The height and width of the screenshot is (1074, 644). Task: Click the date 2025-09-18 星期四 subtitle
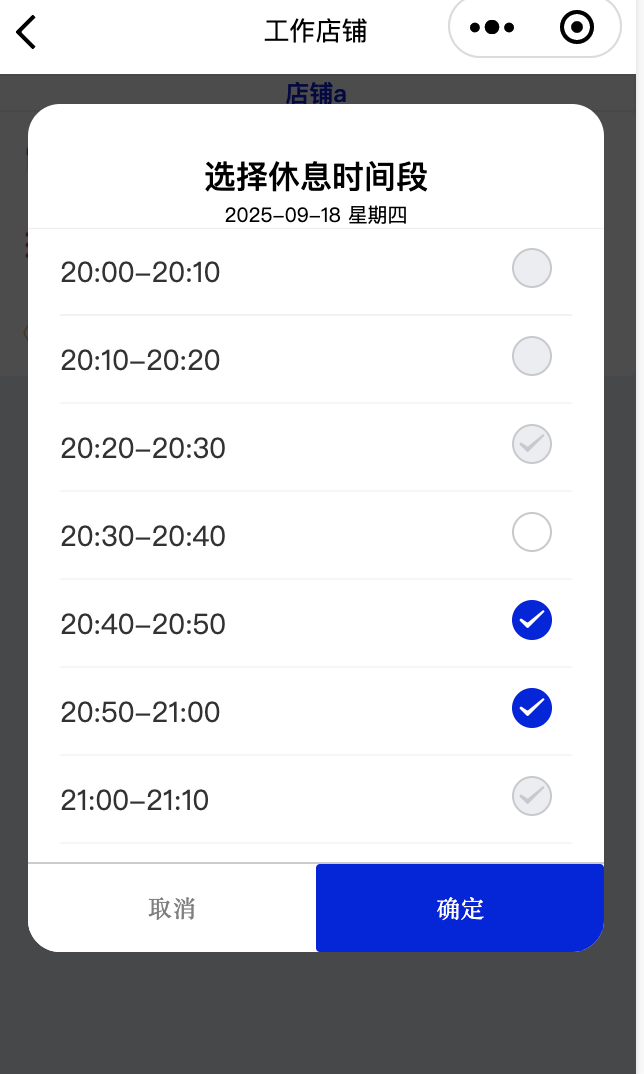pos(316,215)
